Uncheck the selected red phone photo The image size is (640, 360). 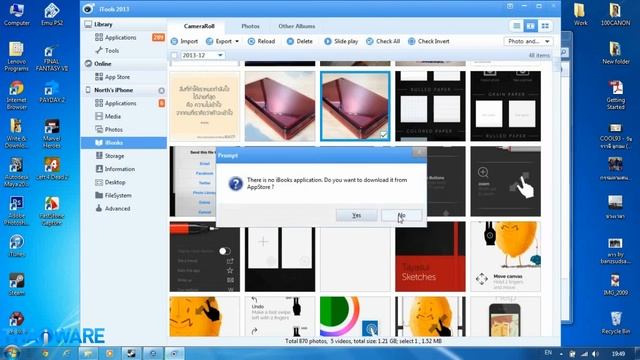(383, 135)
